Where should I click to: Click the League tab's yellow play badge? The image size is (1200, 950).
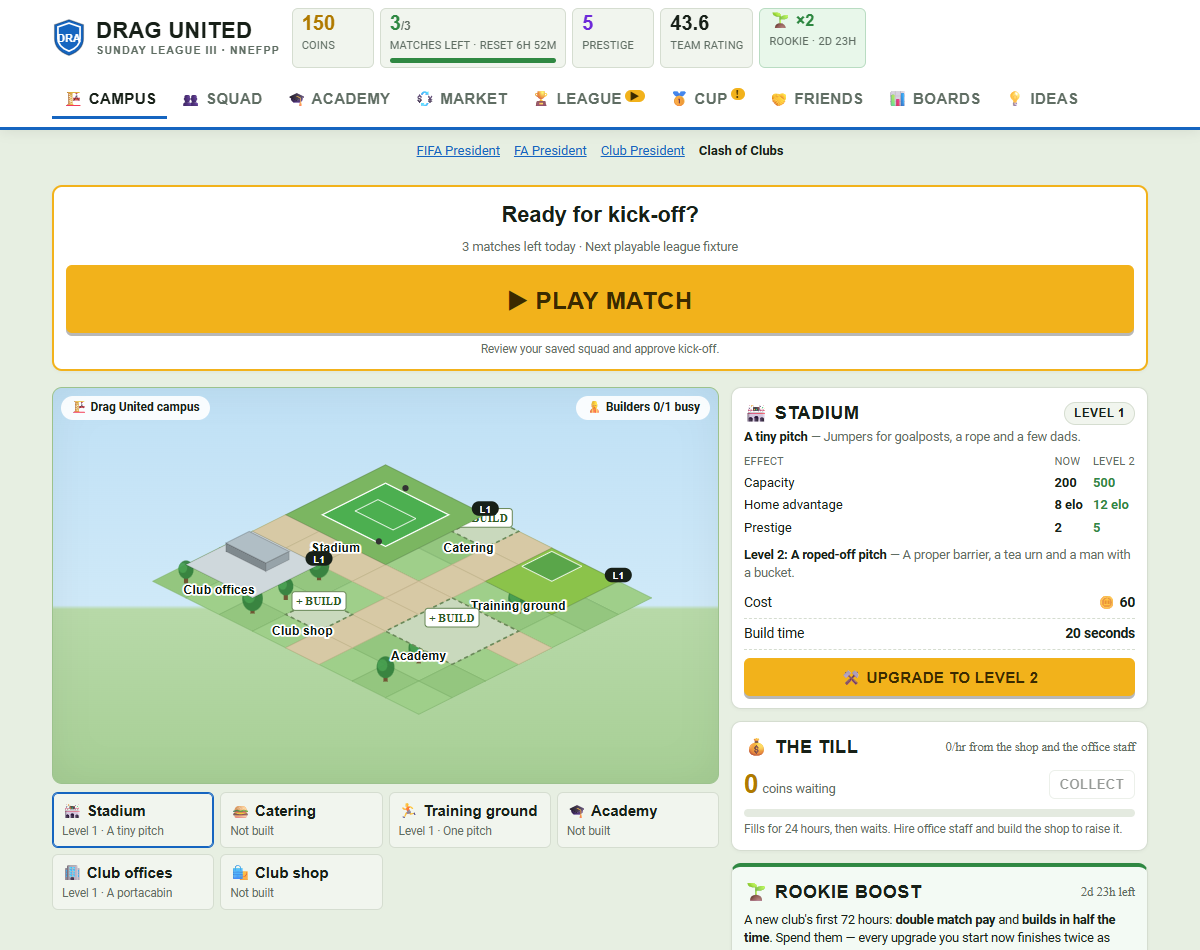[x=635, y=97]
